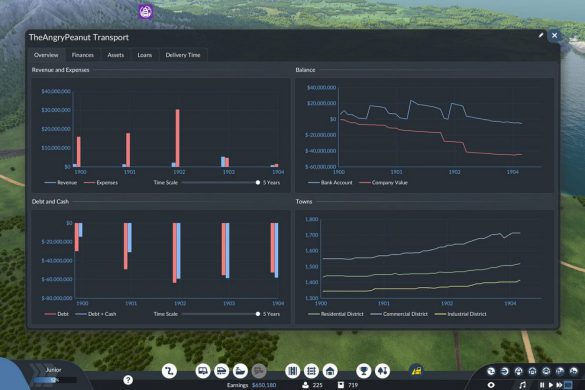Click the 1902 expenses bar in Revenue chart
Screen dimensions: 585x390
click(178, 138)
